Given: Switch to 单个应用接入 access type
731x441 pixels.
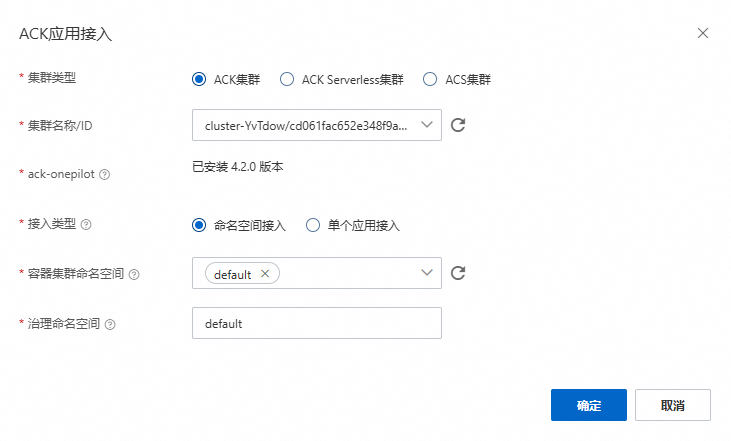Looking at the screenshot, I should [313, 225].
